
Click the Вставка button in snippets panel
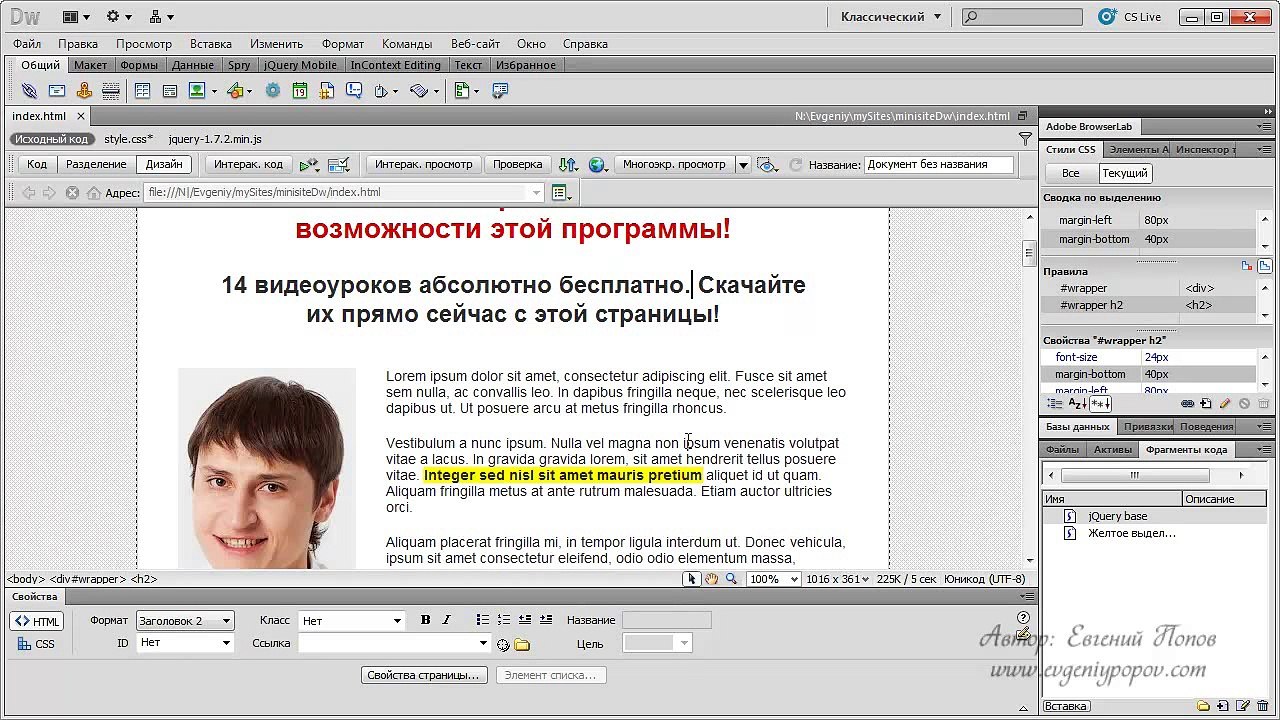pyautogui.click(x=1066, y=707)
